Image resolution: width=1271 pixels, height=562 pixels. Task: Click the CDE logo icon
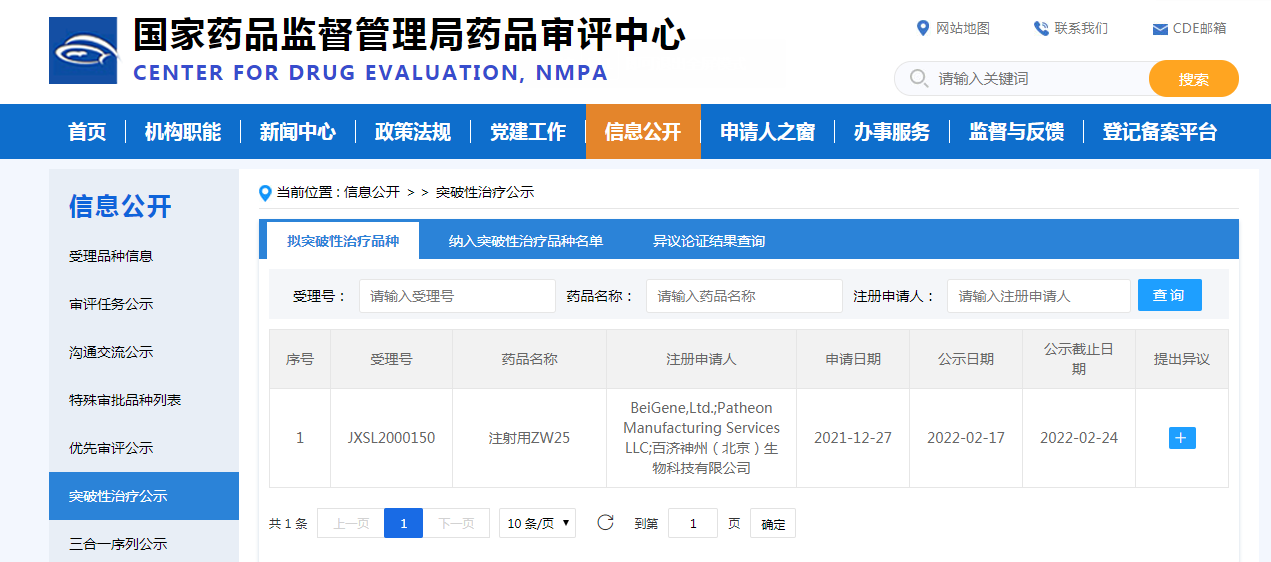tap(83, 50)
